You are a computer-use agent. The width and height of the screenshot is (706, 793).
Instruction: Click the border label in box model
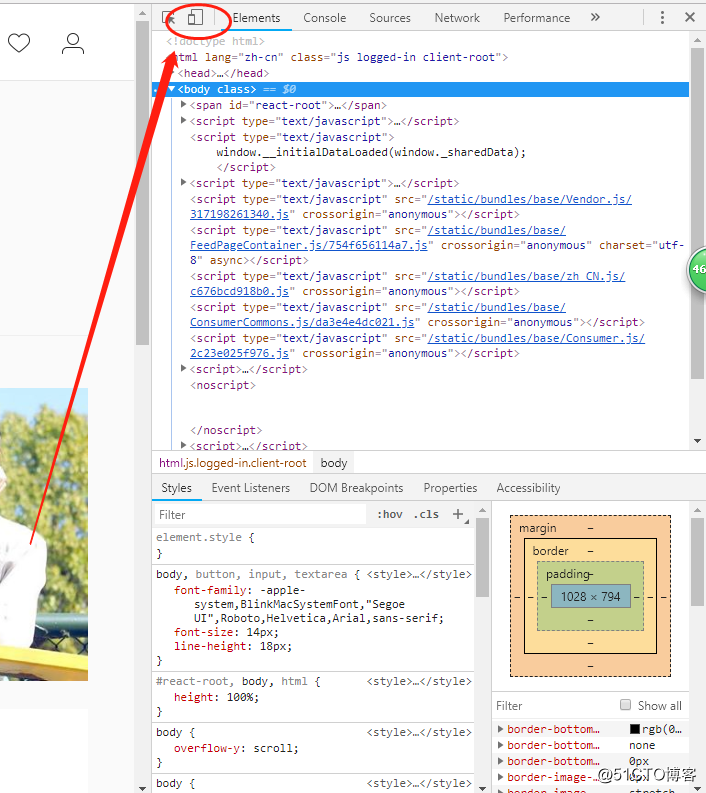(x=550, y=551)
